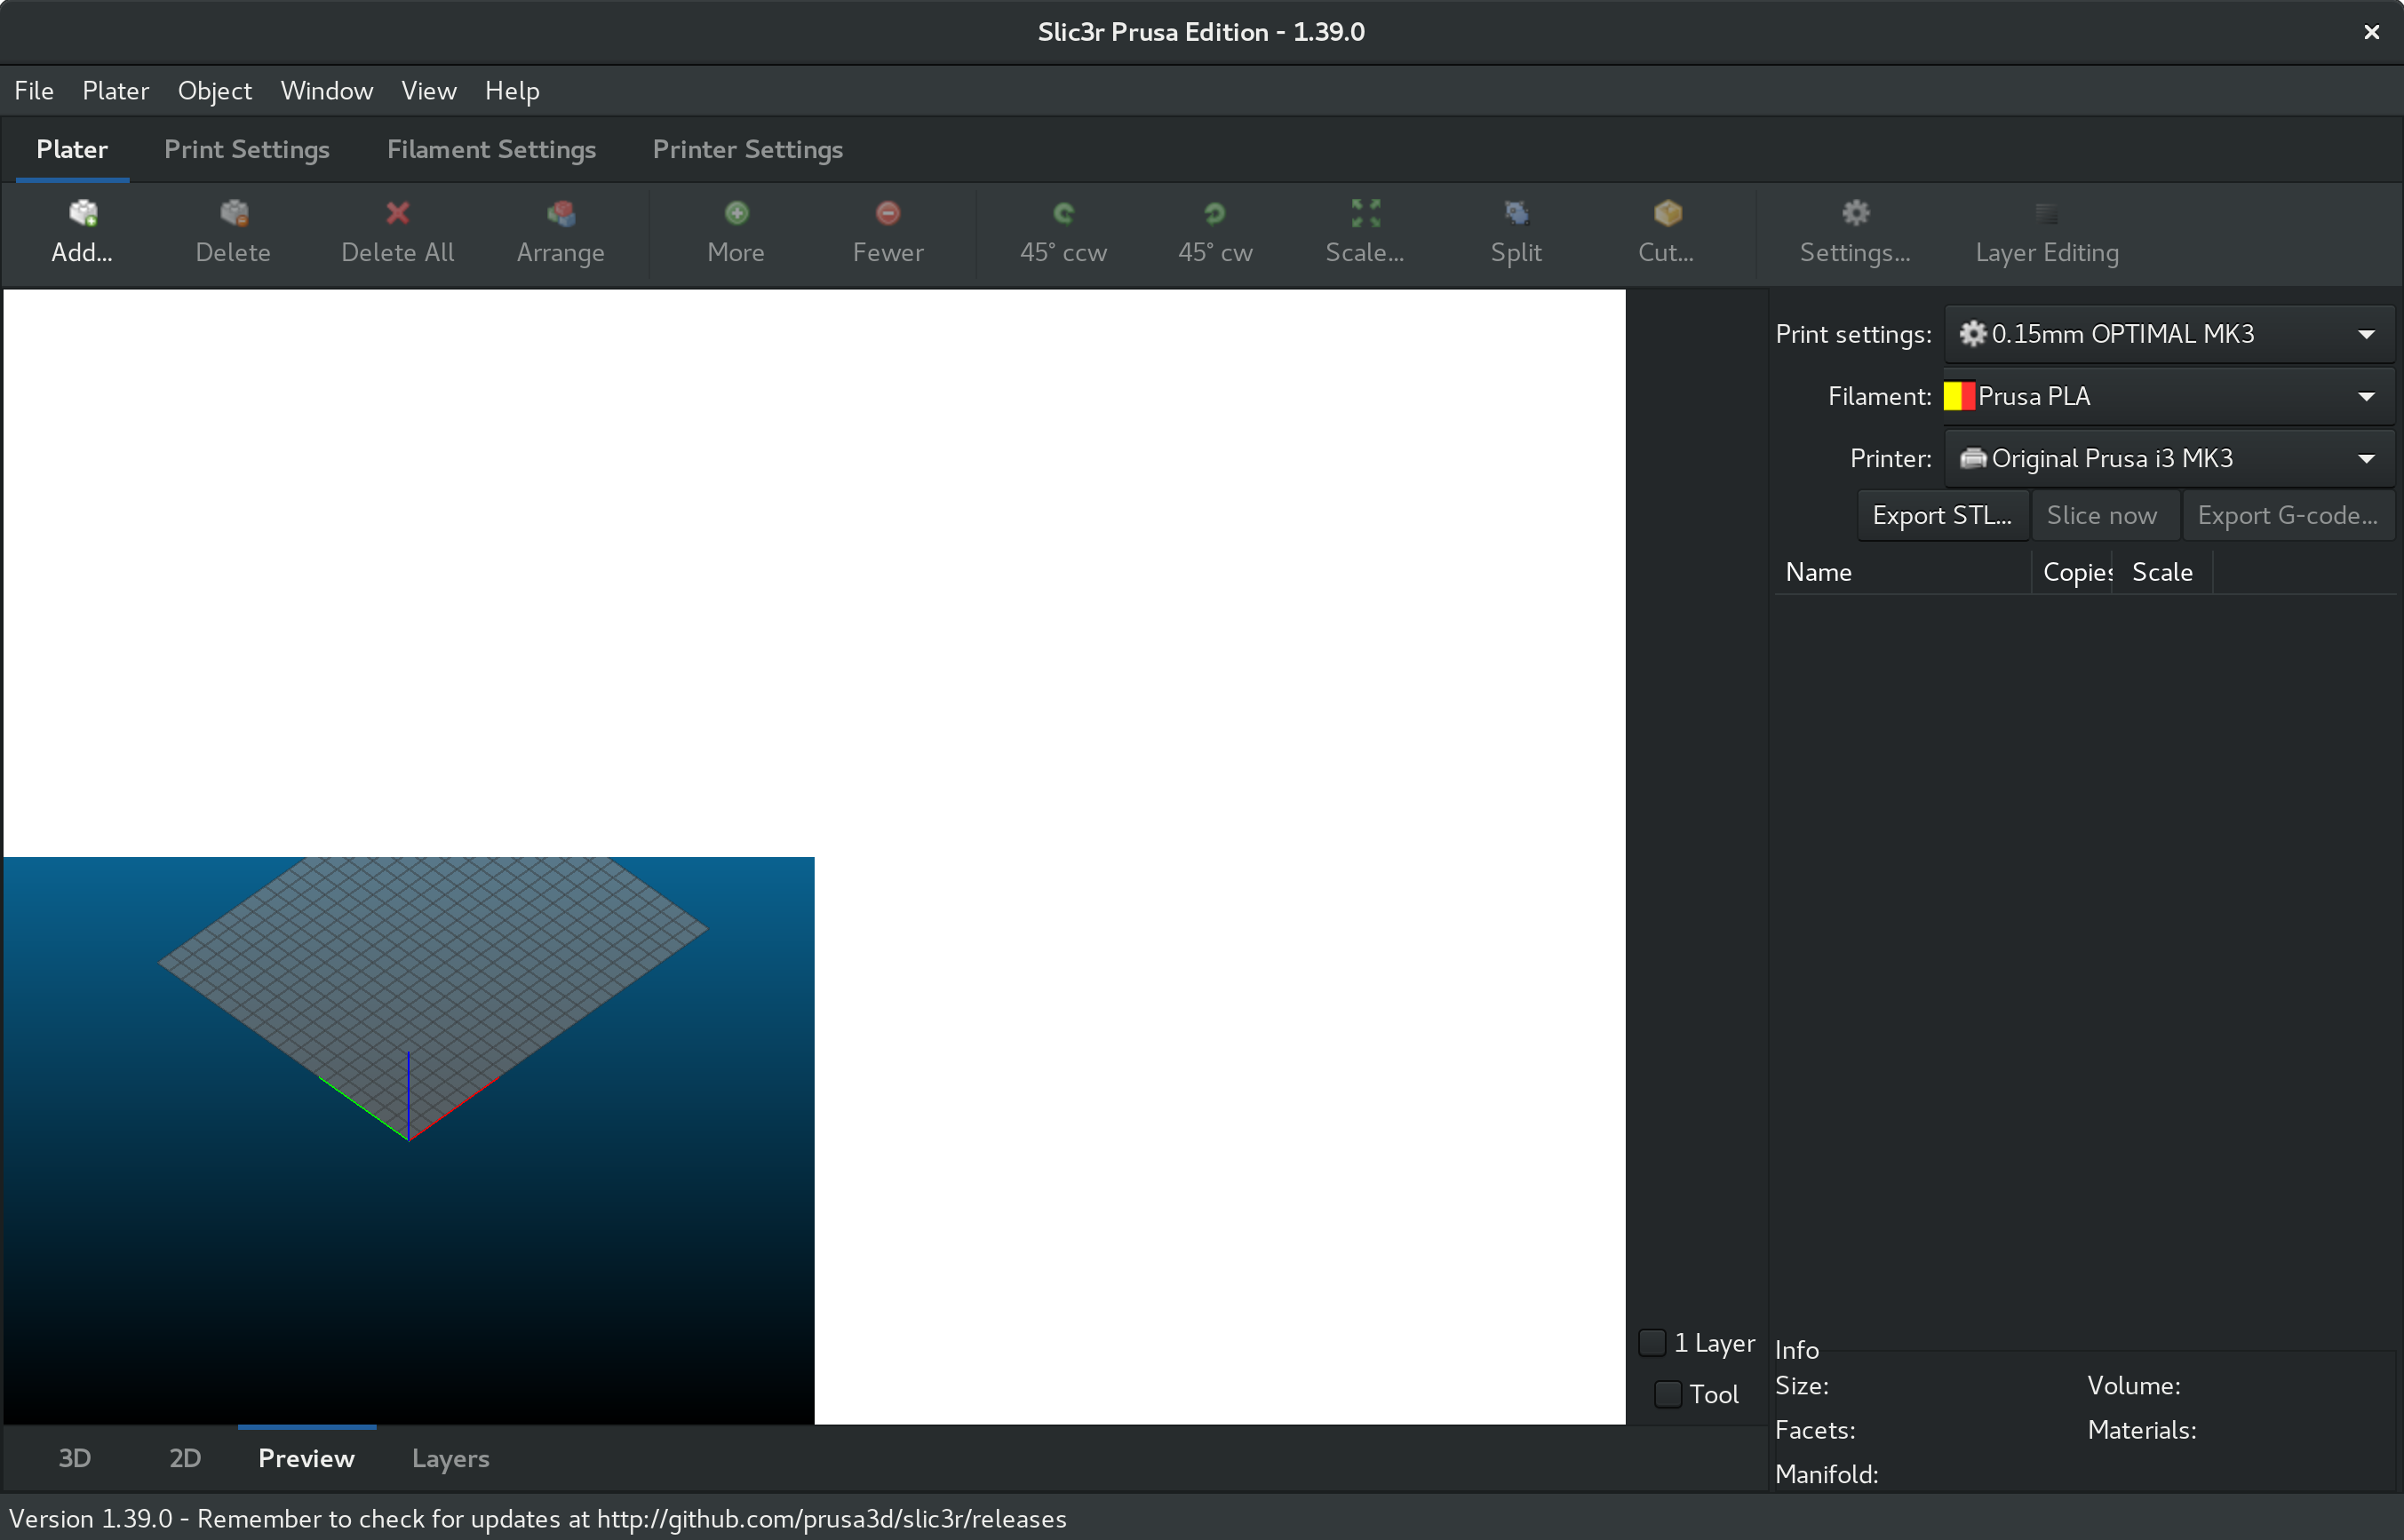Rotate 45° cw using toolbar icon
2404x1540 pixels.
point(1214,213)
